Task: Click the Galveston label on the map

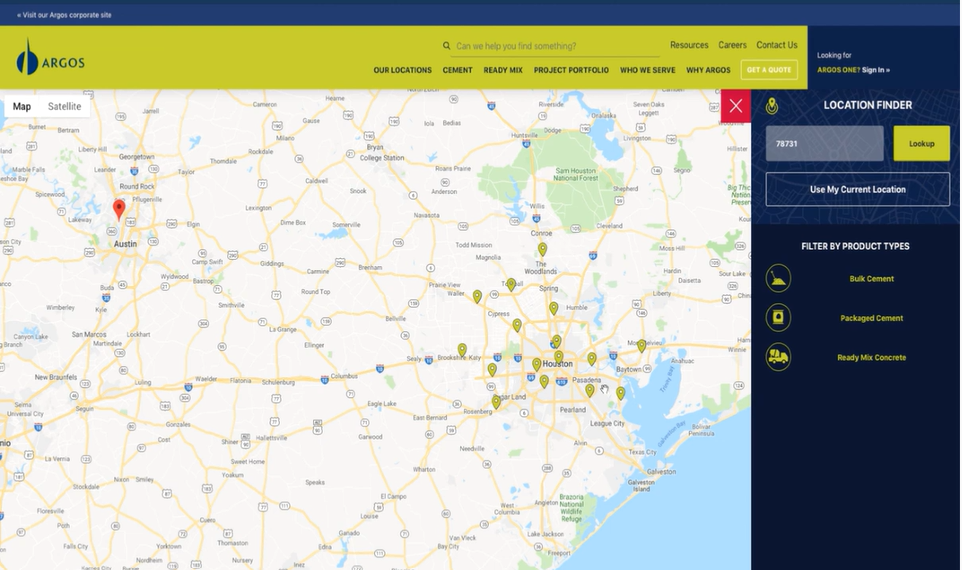Action: pos(661,471)
